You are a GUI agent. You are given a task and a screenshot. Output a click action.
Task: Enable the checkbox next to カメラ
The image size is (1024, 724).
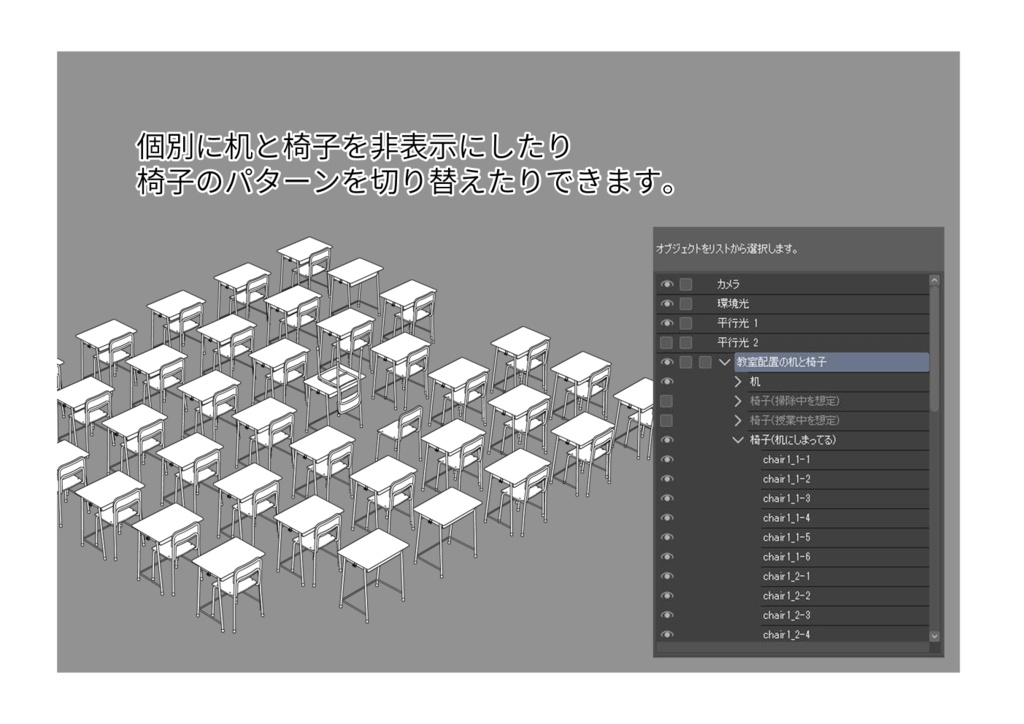685,284
